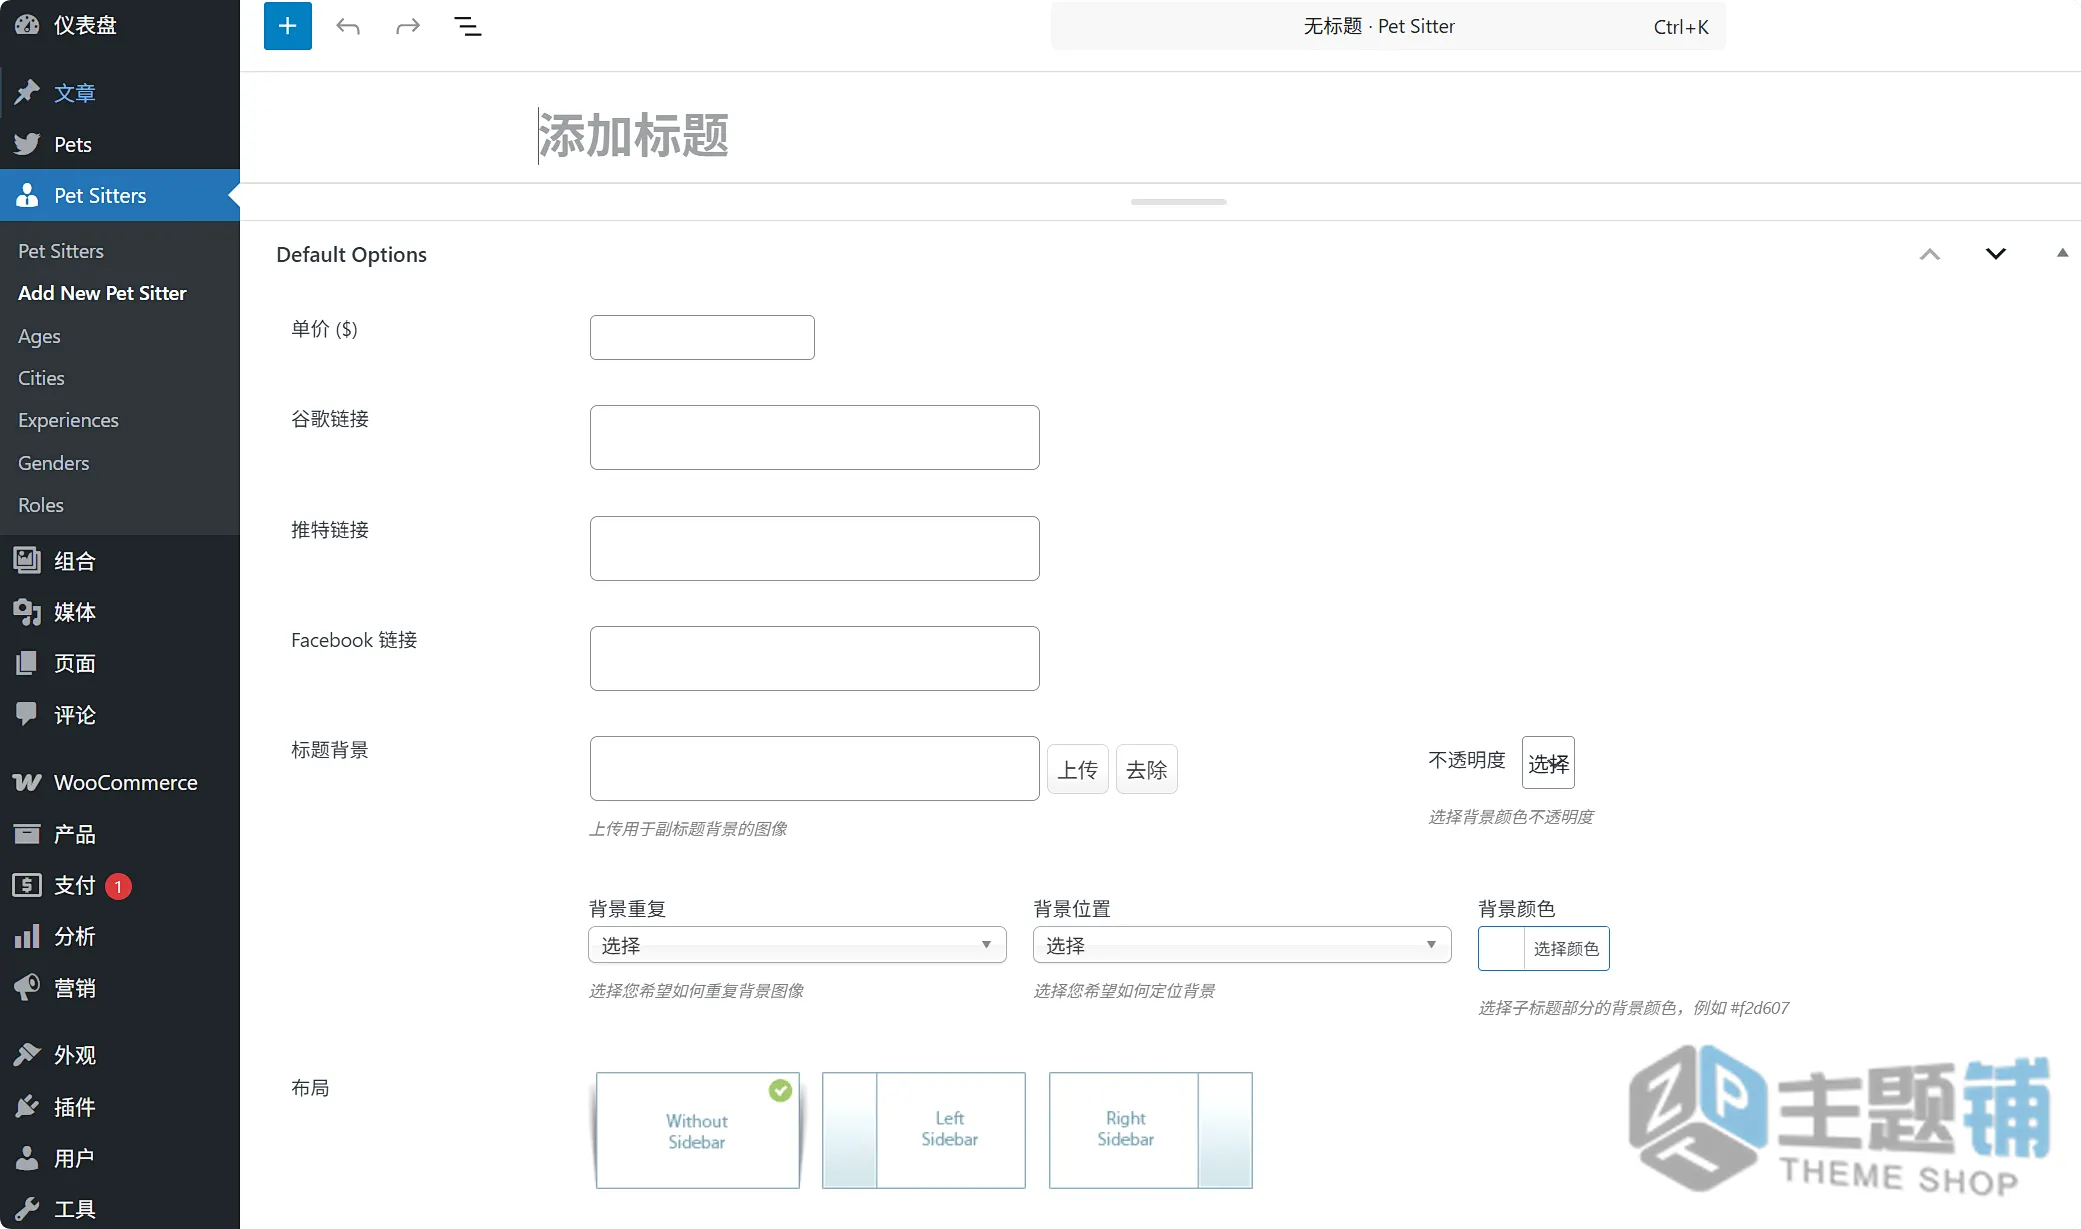Click the pushpin icon beside 文章

[x=27, y=93]
